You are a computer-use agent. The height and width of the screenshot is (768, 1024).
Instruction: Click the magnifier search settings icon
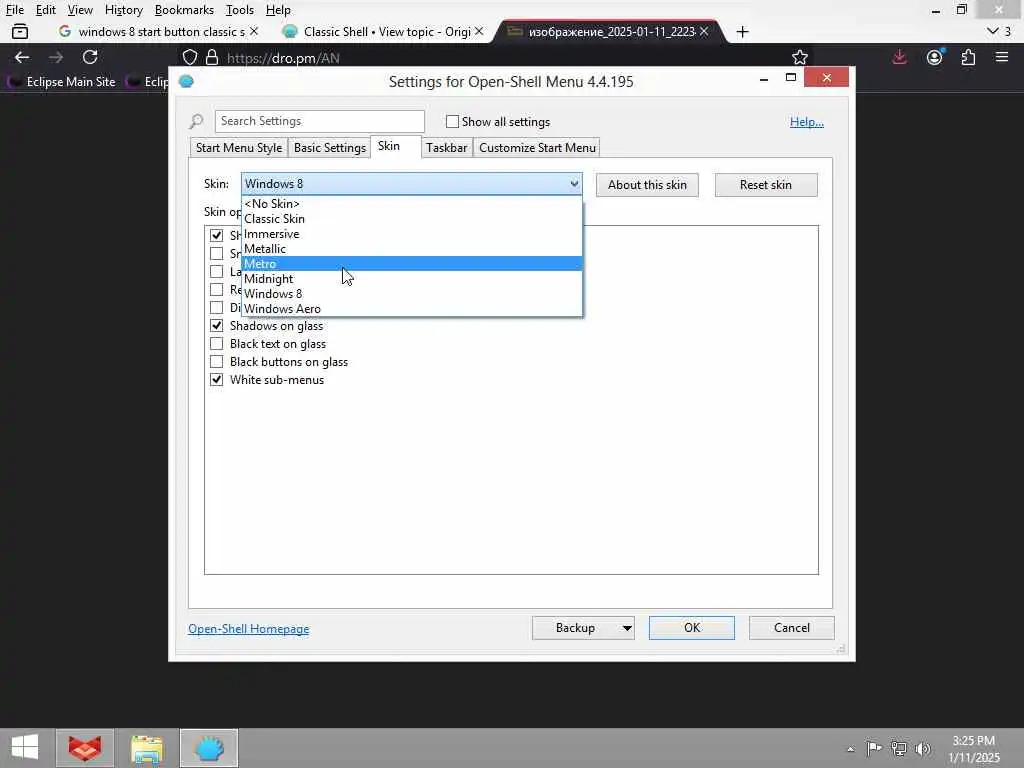[x=196, y=121]
